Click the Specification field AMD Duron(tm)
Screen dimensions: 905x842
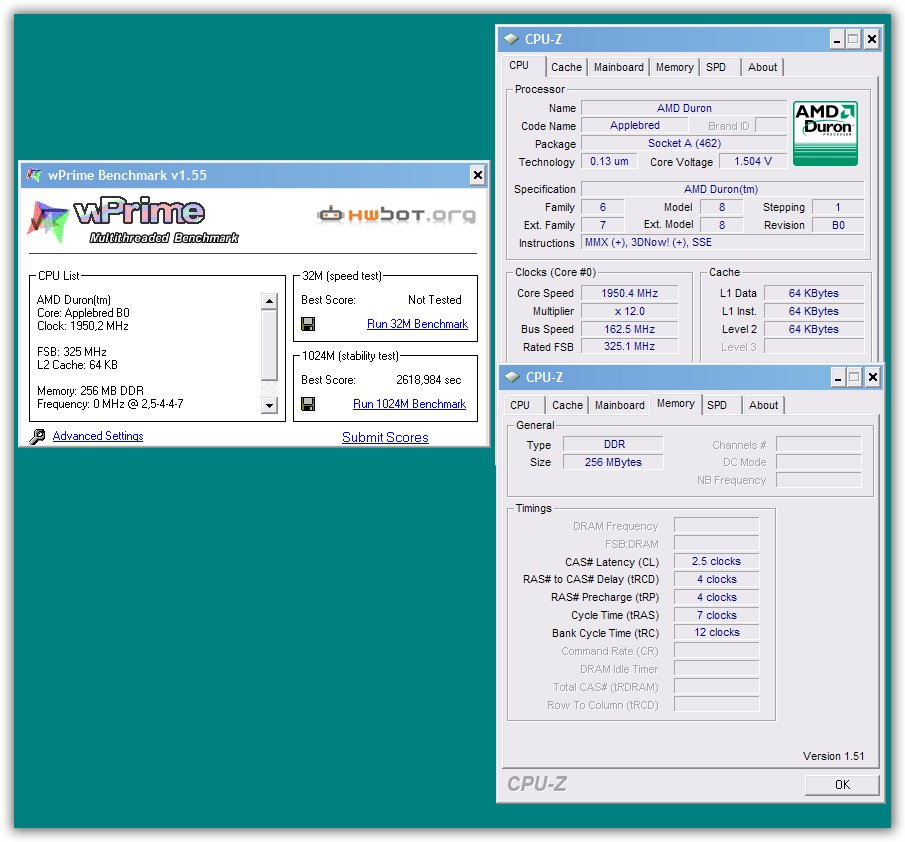click(x=722, y=189)
